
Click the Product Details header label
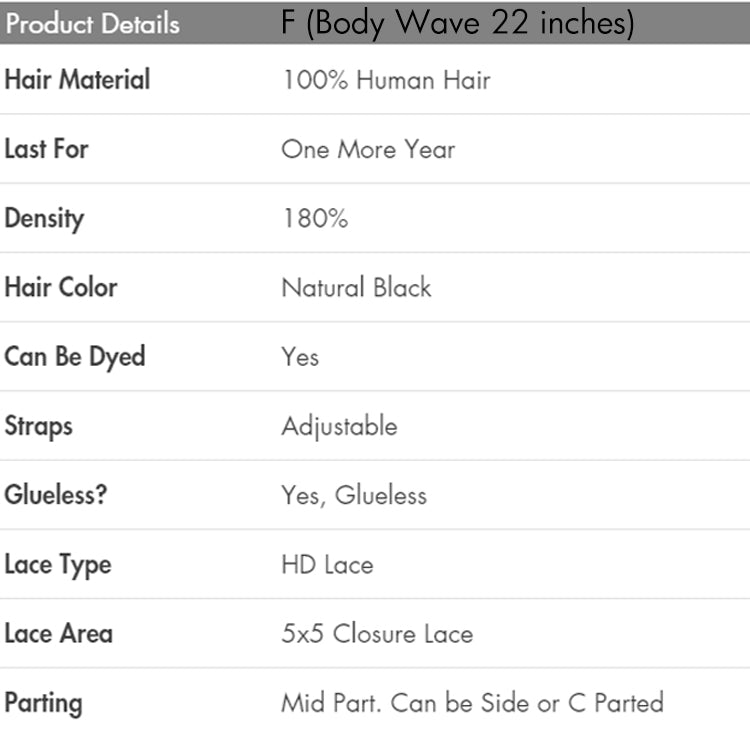click(x=92, y=23)
